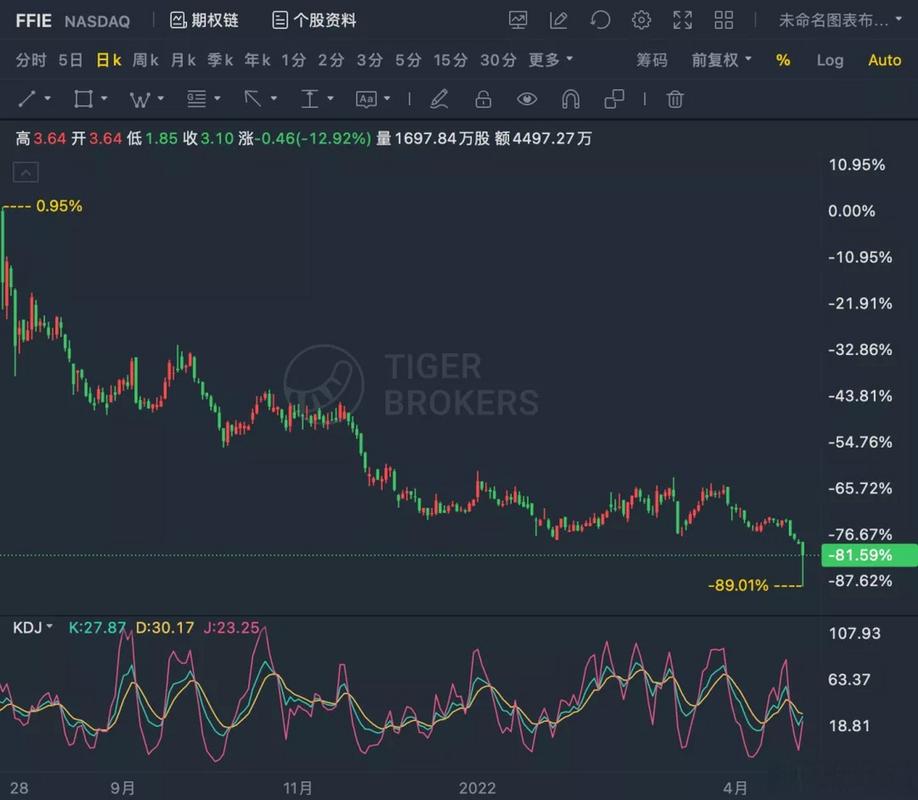Select the pencil brush drawing tool
This screenshot has height=800, width=918.
pos(439,99)
